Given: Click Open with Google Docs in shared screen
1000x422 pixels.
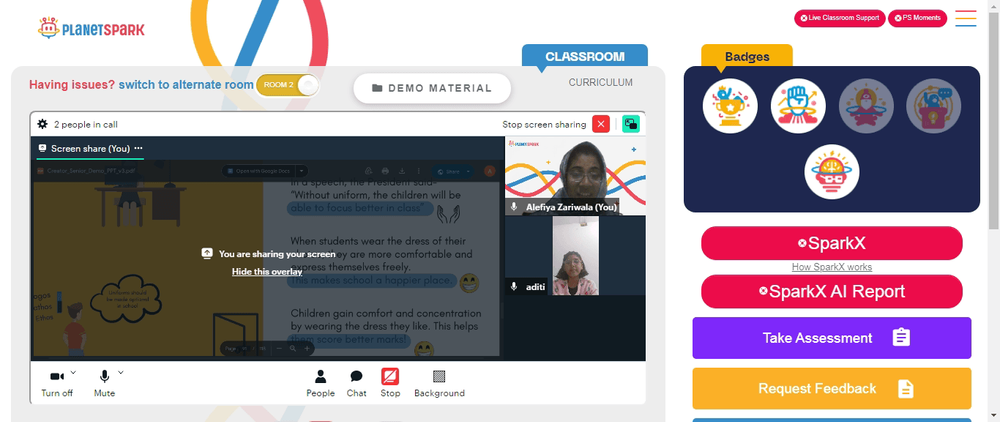Looking at the screenshot, I should (265, 171).
